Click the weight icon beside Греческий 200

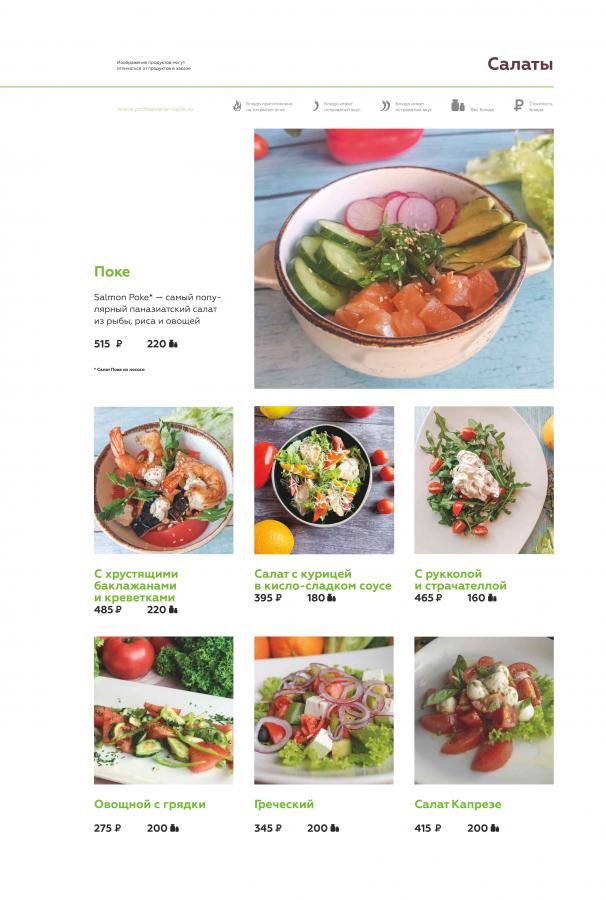coord(334,828)
